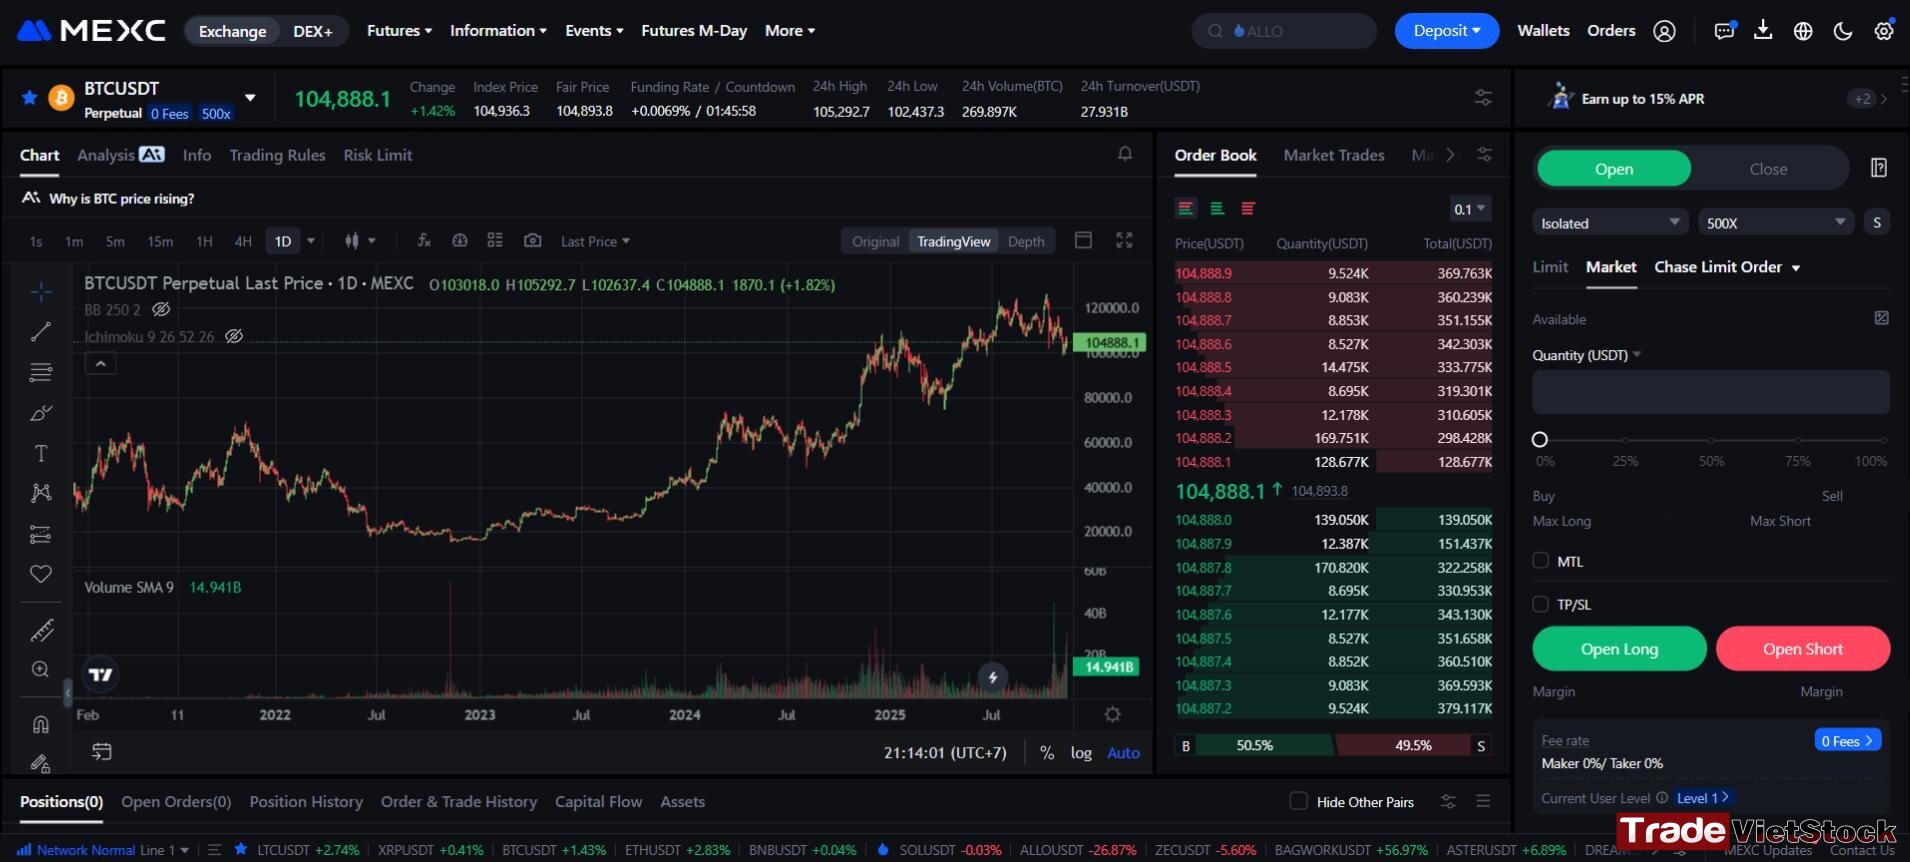Open the order book 0.1 precision dropdown
The width and height of the screenshot is (1910, 862).
pyautogui.click(x=1470, y=209)
